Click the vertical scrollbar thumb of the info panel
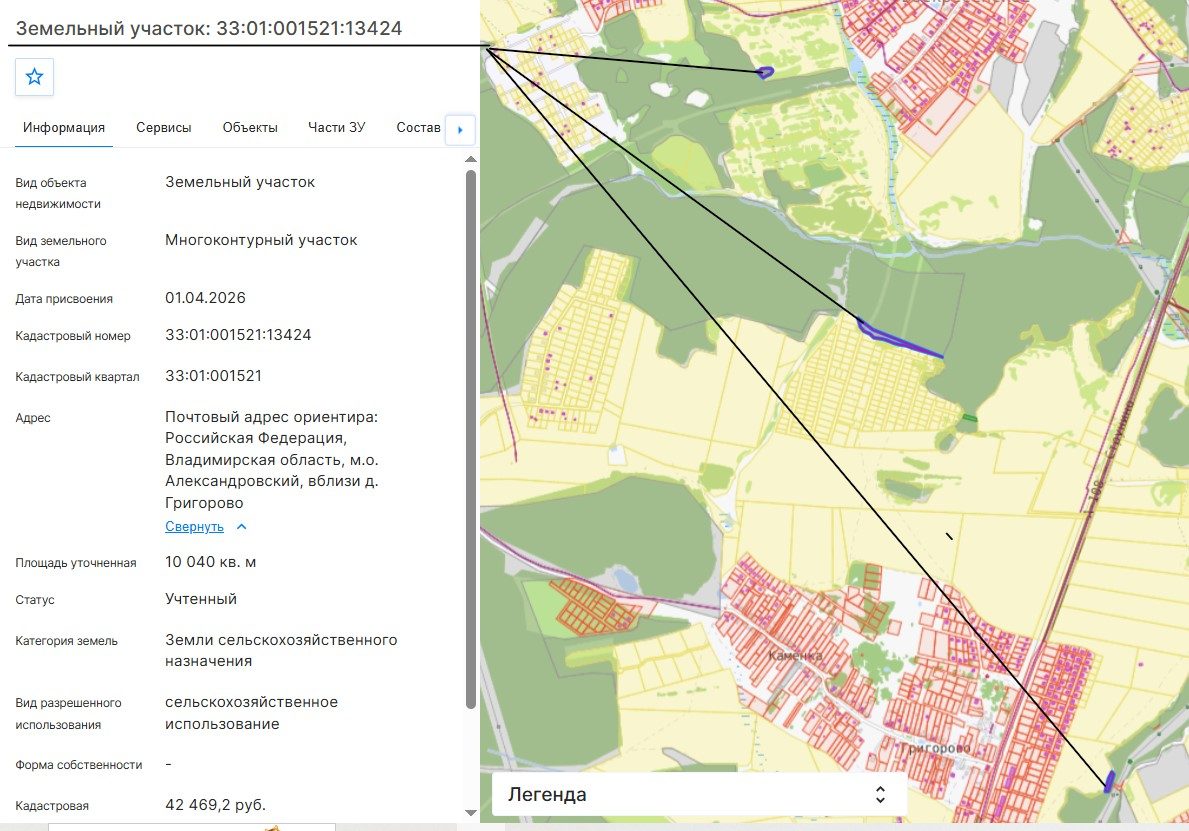 [470, 440]
